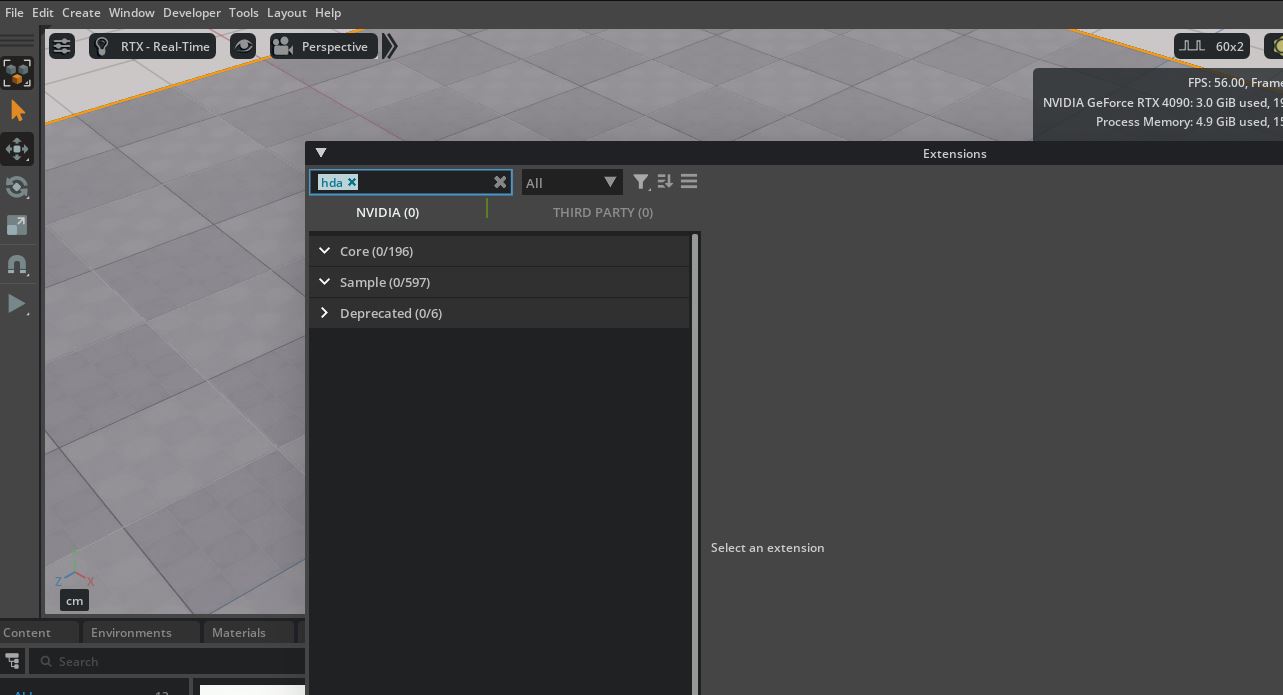Open the Tools menu
Image resolution: width=1283 pixels, height=695 pixels.
[243, 13]
